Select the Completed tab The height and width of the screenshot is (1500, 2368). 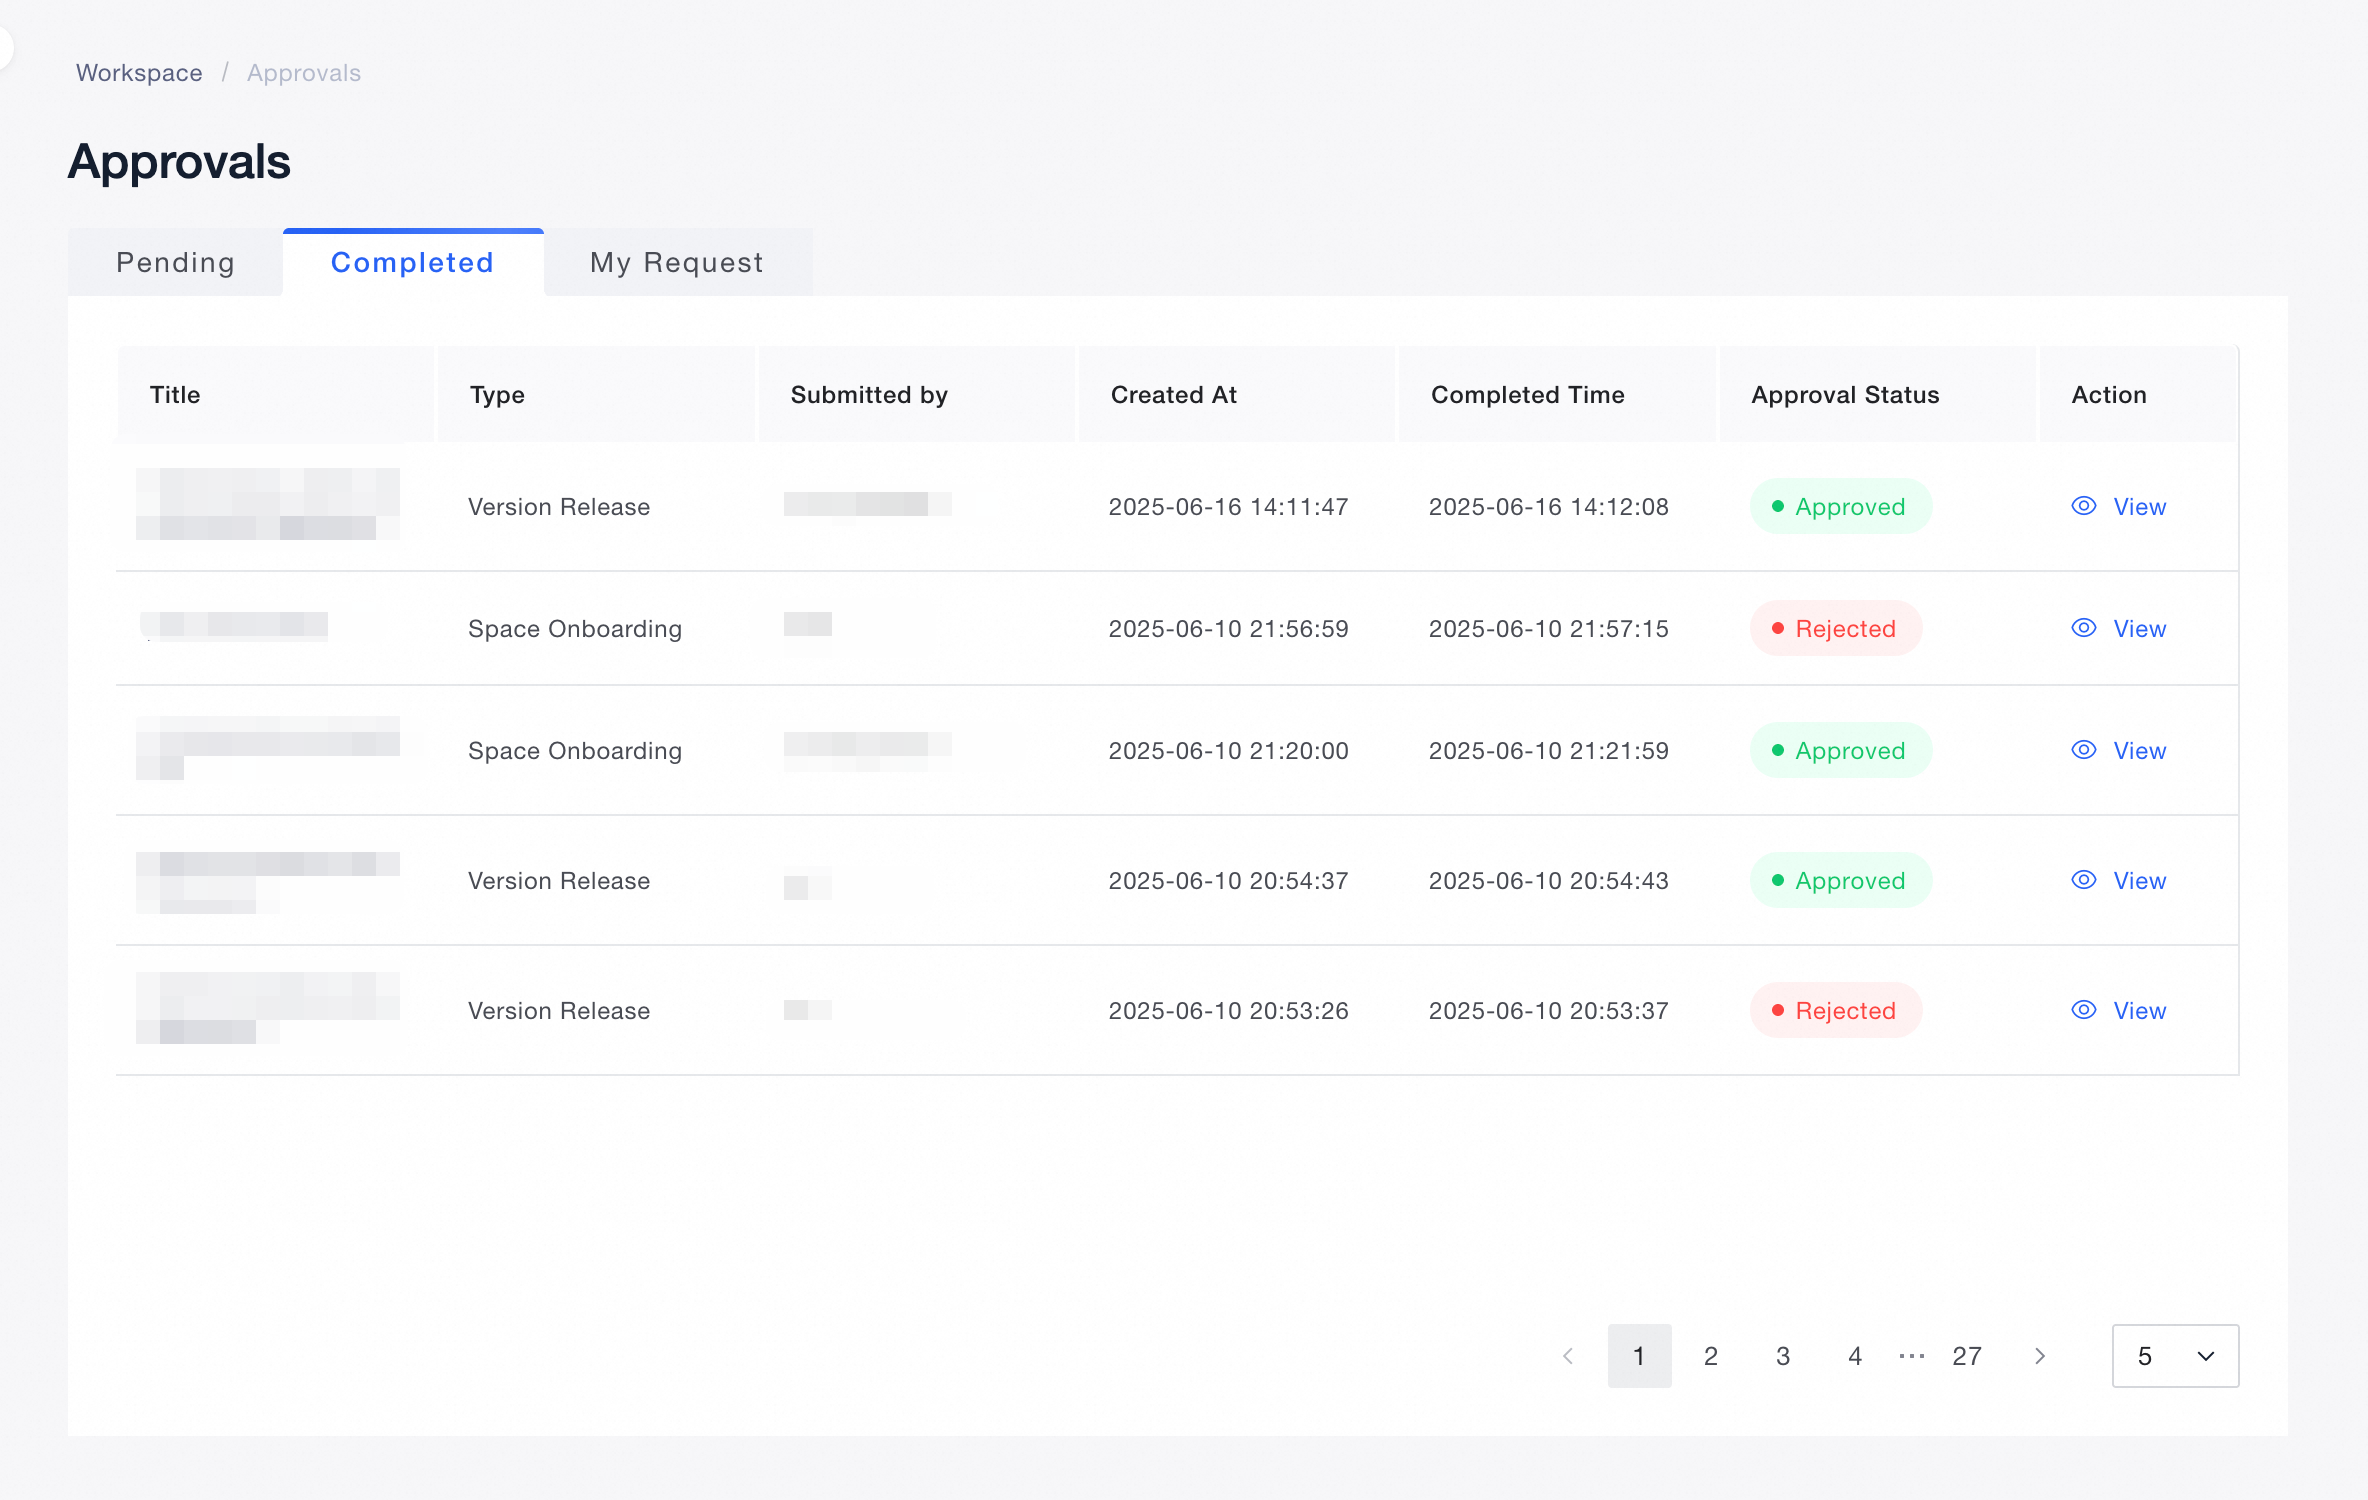pyautogui.click(x=413, y=262)
